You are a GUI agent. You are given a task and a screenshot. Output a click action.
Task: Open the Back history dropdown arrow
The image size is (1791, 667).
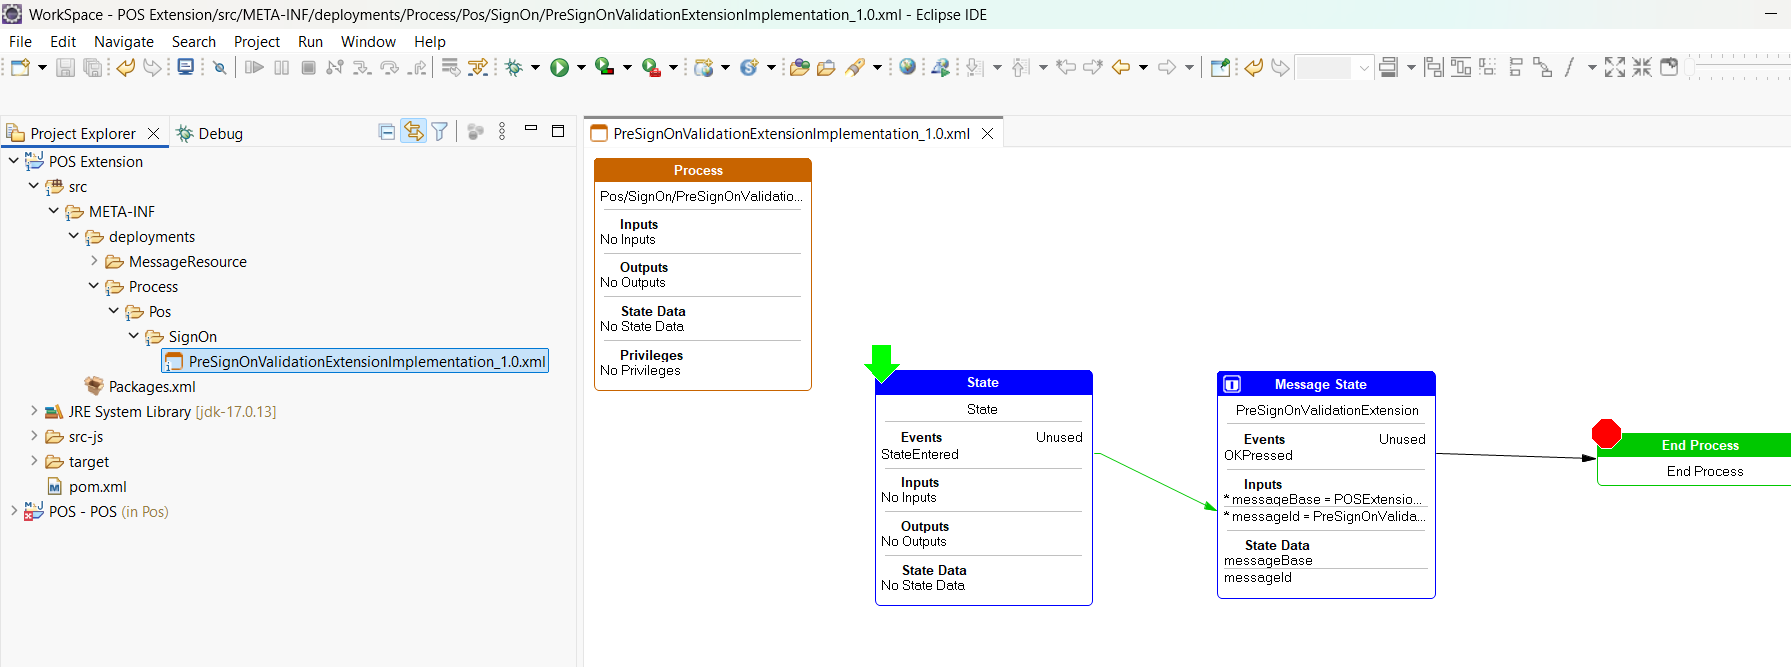click(x=1143, y=67)
